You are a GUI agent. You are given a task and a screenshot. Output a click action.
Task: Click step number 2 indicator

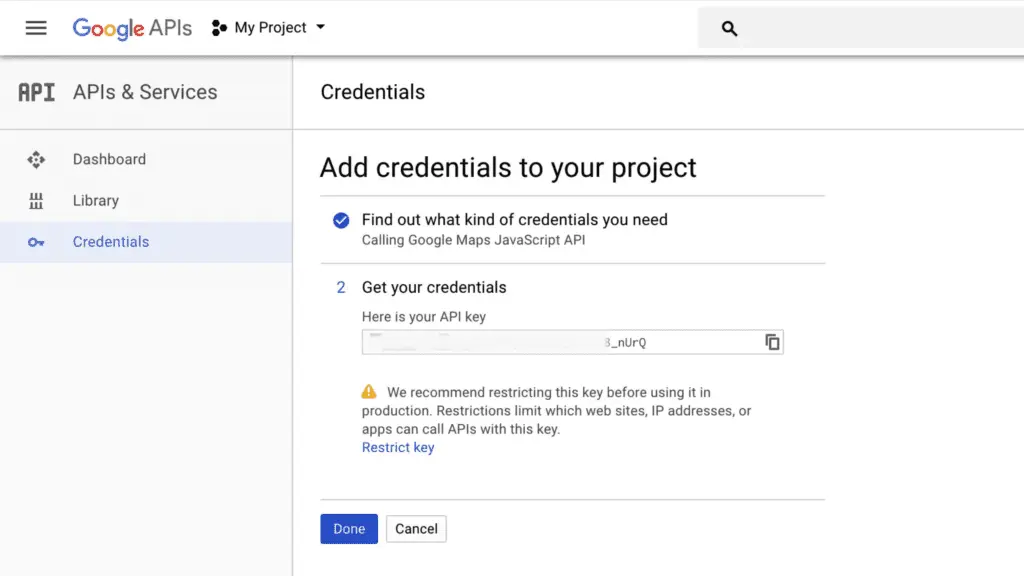[x=341, y=287]
